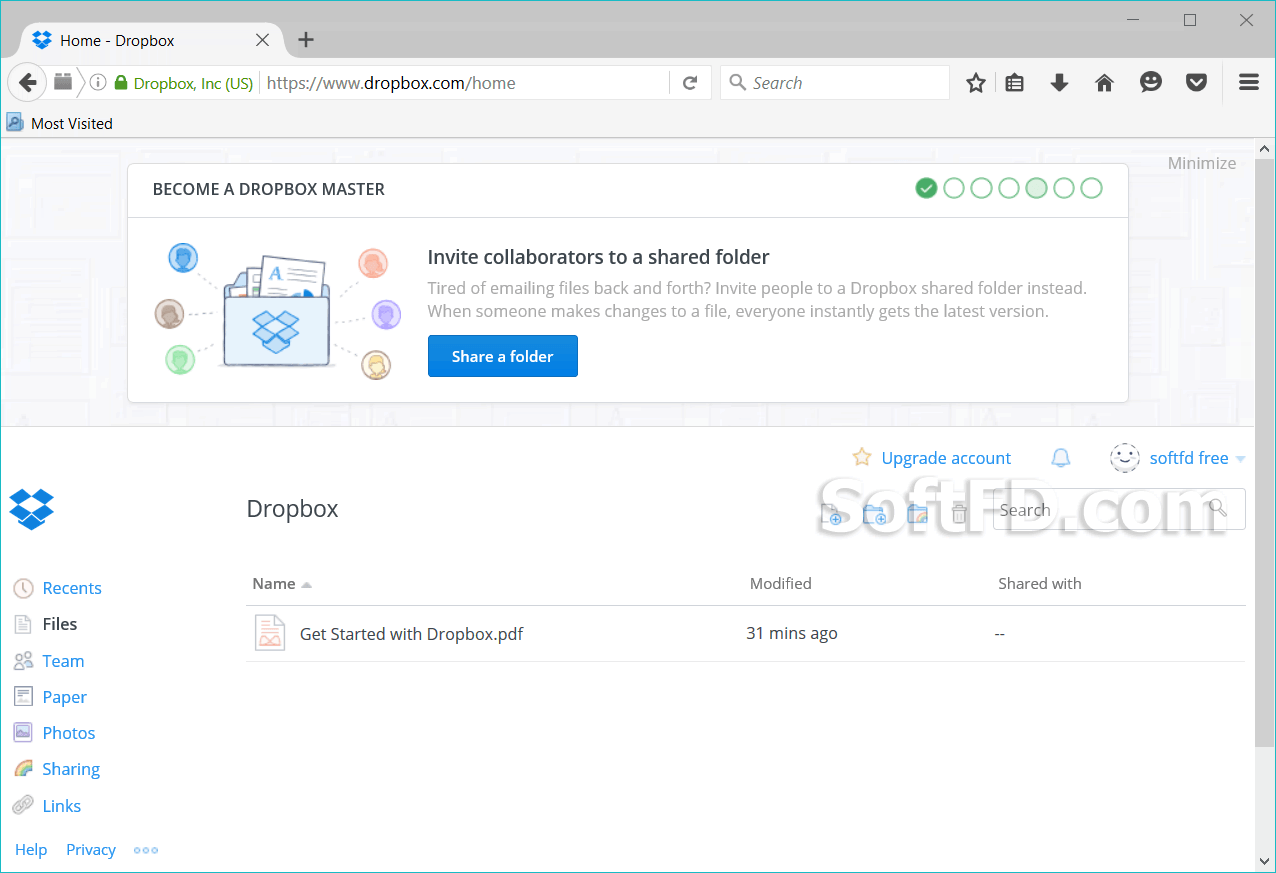Image resolution: width=1276 pixels, height=873 pixels.
Task: Select the second progress step circle
Action: (x=954, y=188)
